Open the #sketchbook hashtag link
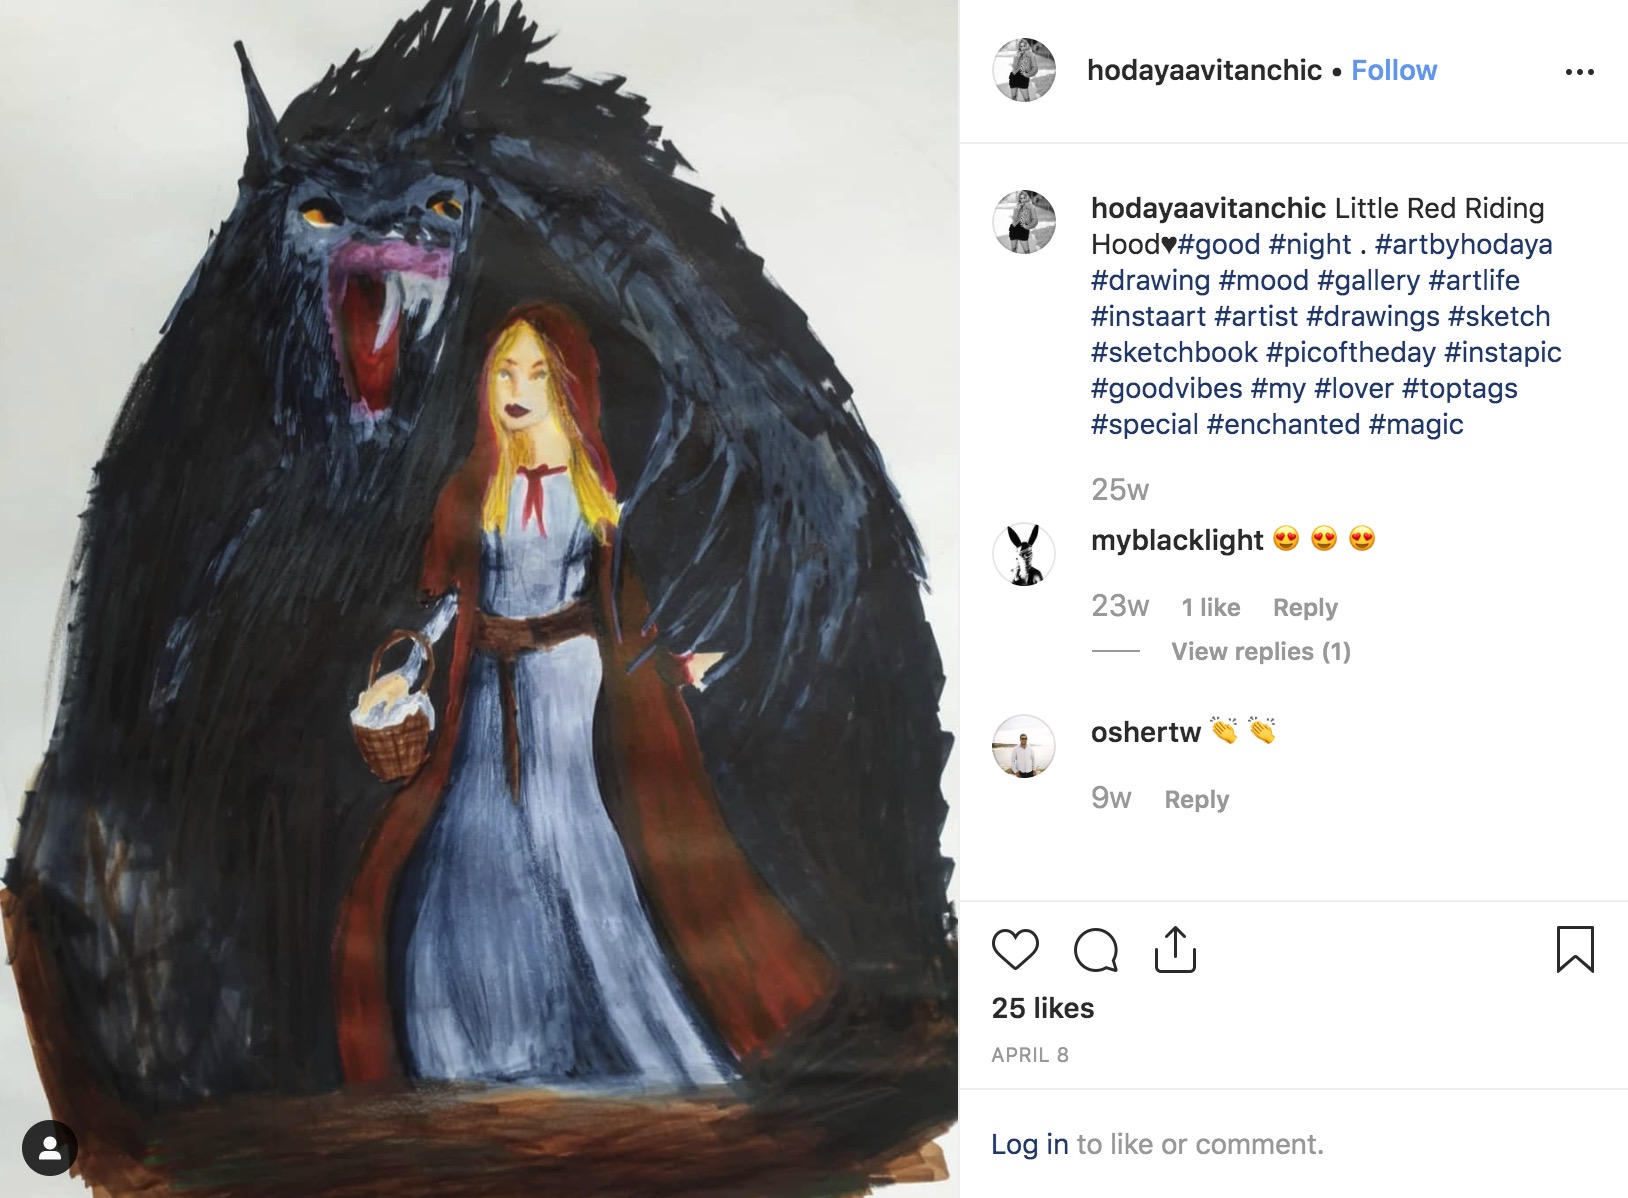Screen dimensions: 1628x1198 (x=1174, y=353)
